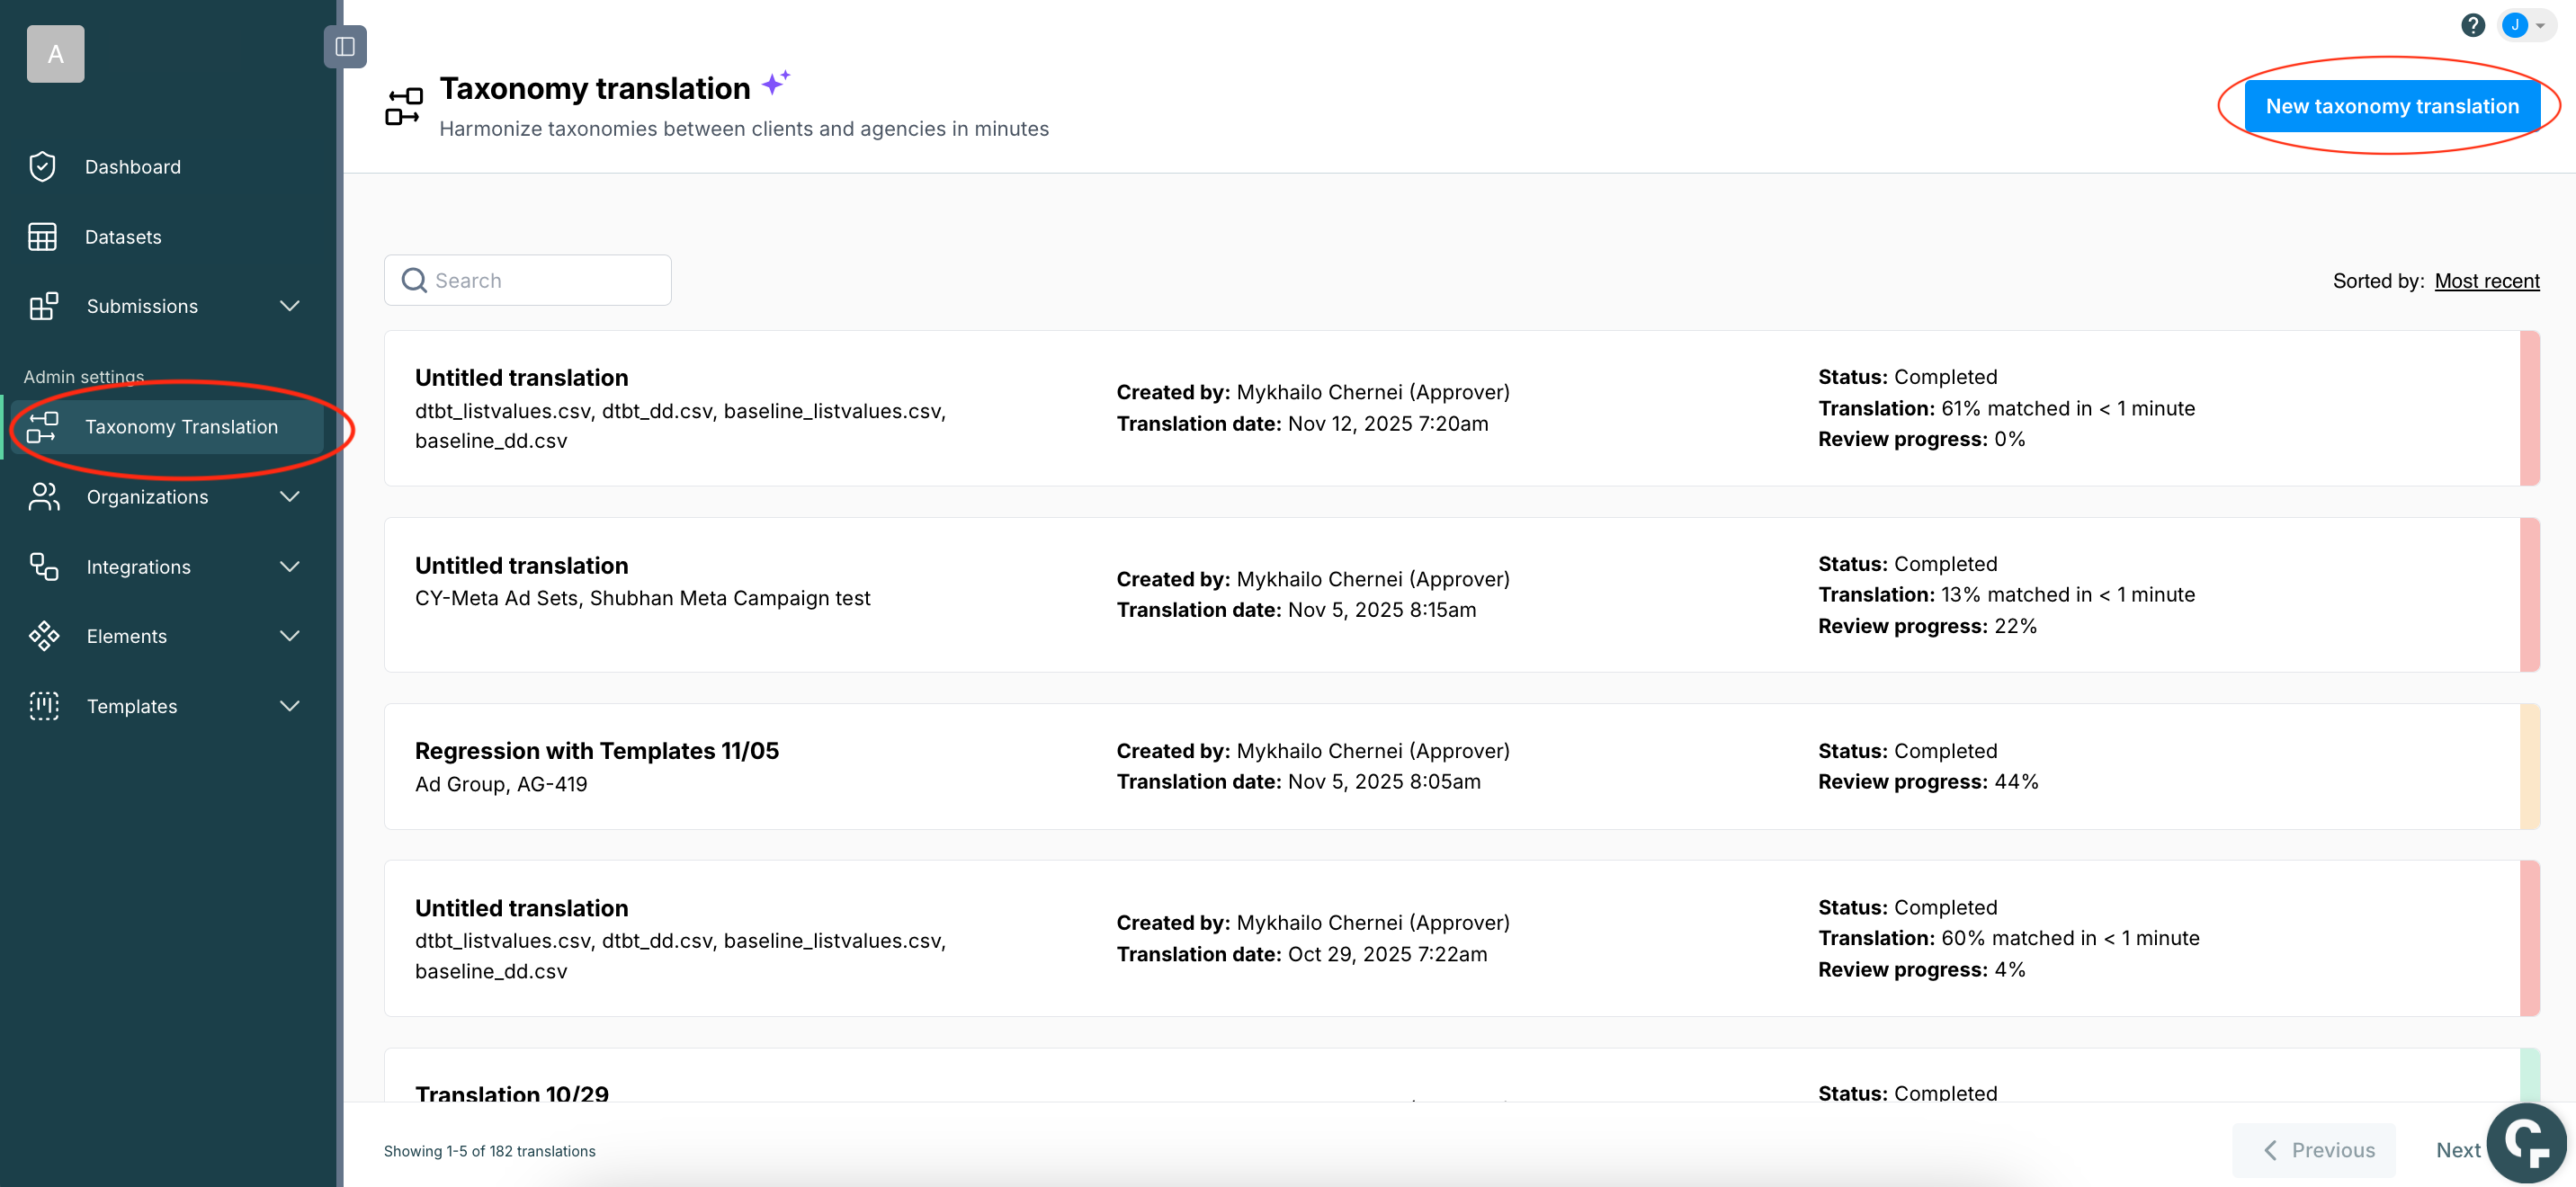Select the Integrations icon in sidebar
The width and height of the screenshot is (2576, 1187).
click(43, 566)
